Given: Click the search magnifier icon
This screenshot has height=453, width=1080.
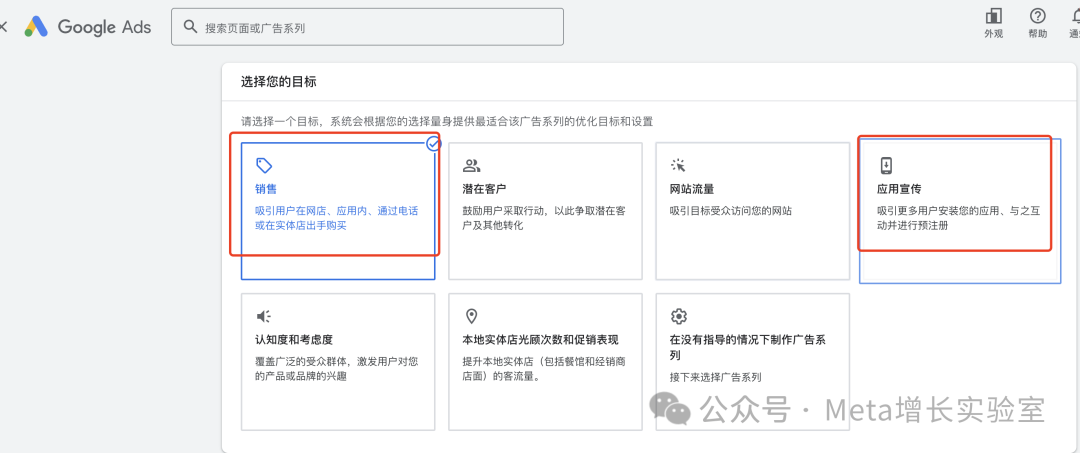Looking at the screenshot, I should [188, 27].
